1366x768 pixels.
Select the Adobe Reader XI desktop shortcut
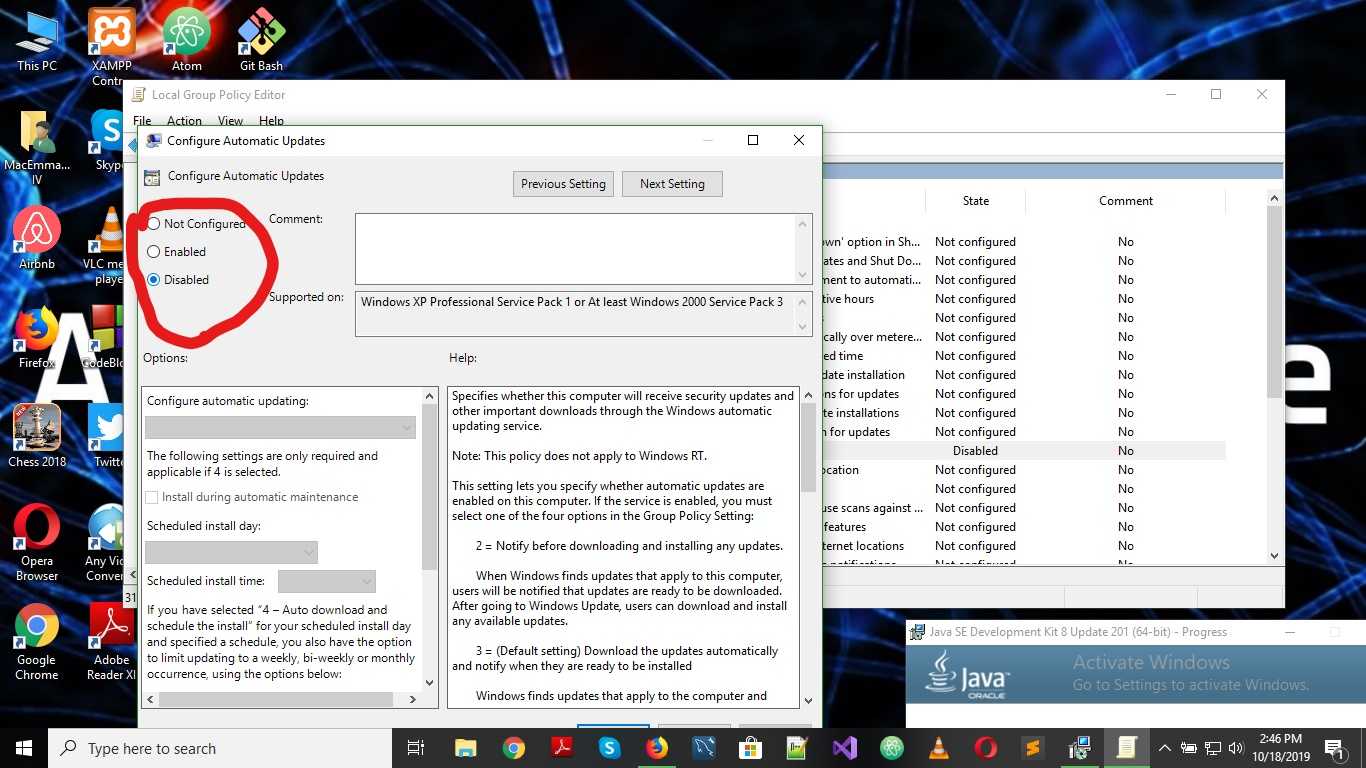(111, 641)
